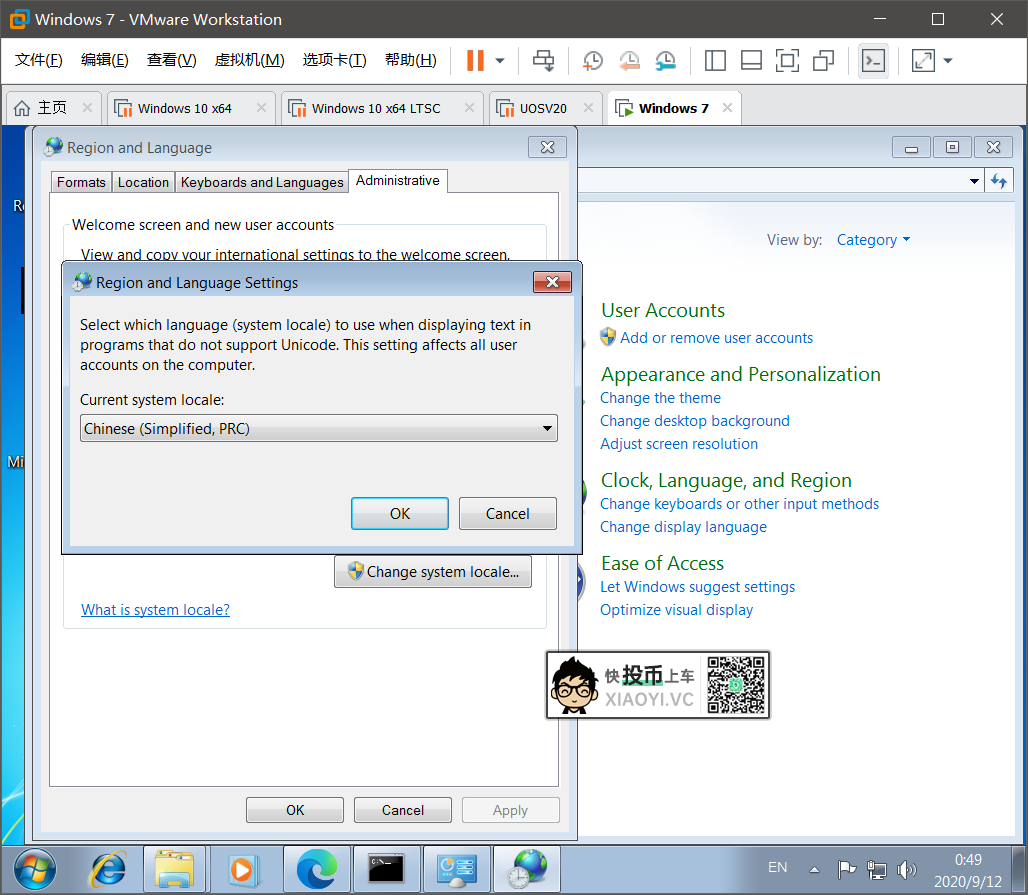Open the 编辑(E) menu
Viewport: 1028px width, 895px height.
(x=105, y=60)
